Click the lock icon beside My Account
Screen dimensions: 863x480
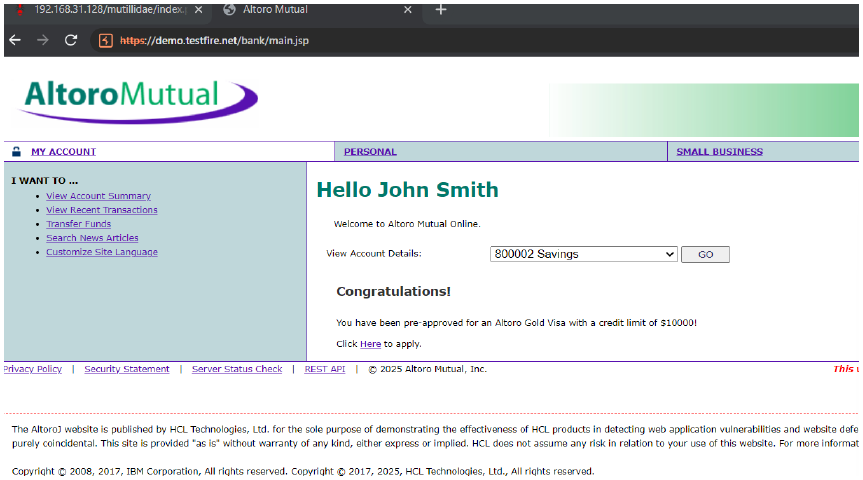coord(17,151)
